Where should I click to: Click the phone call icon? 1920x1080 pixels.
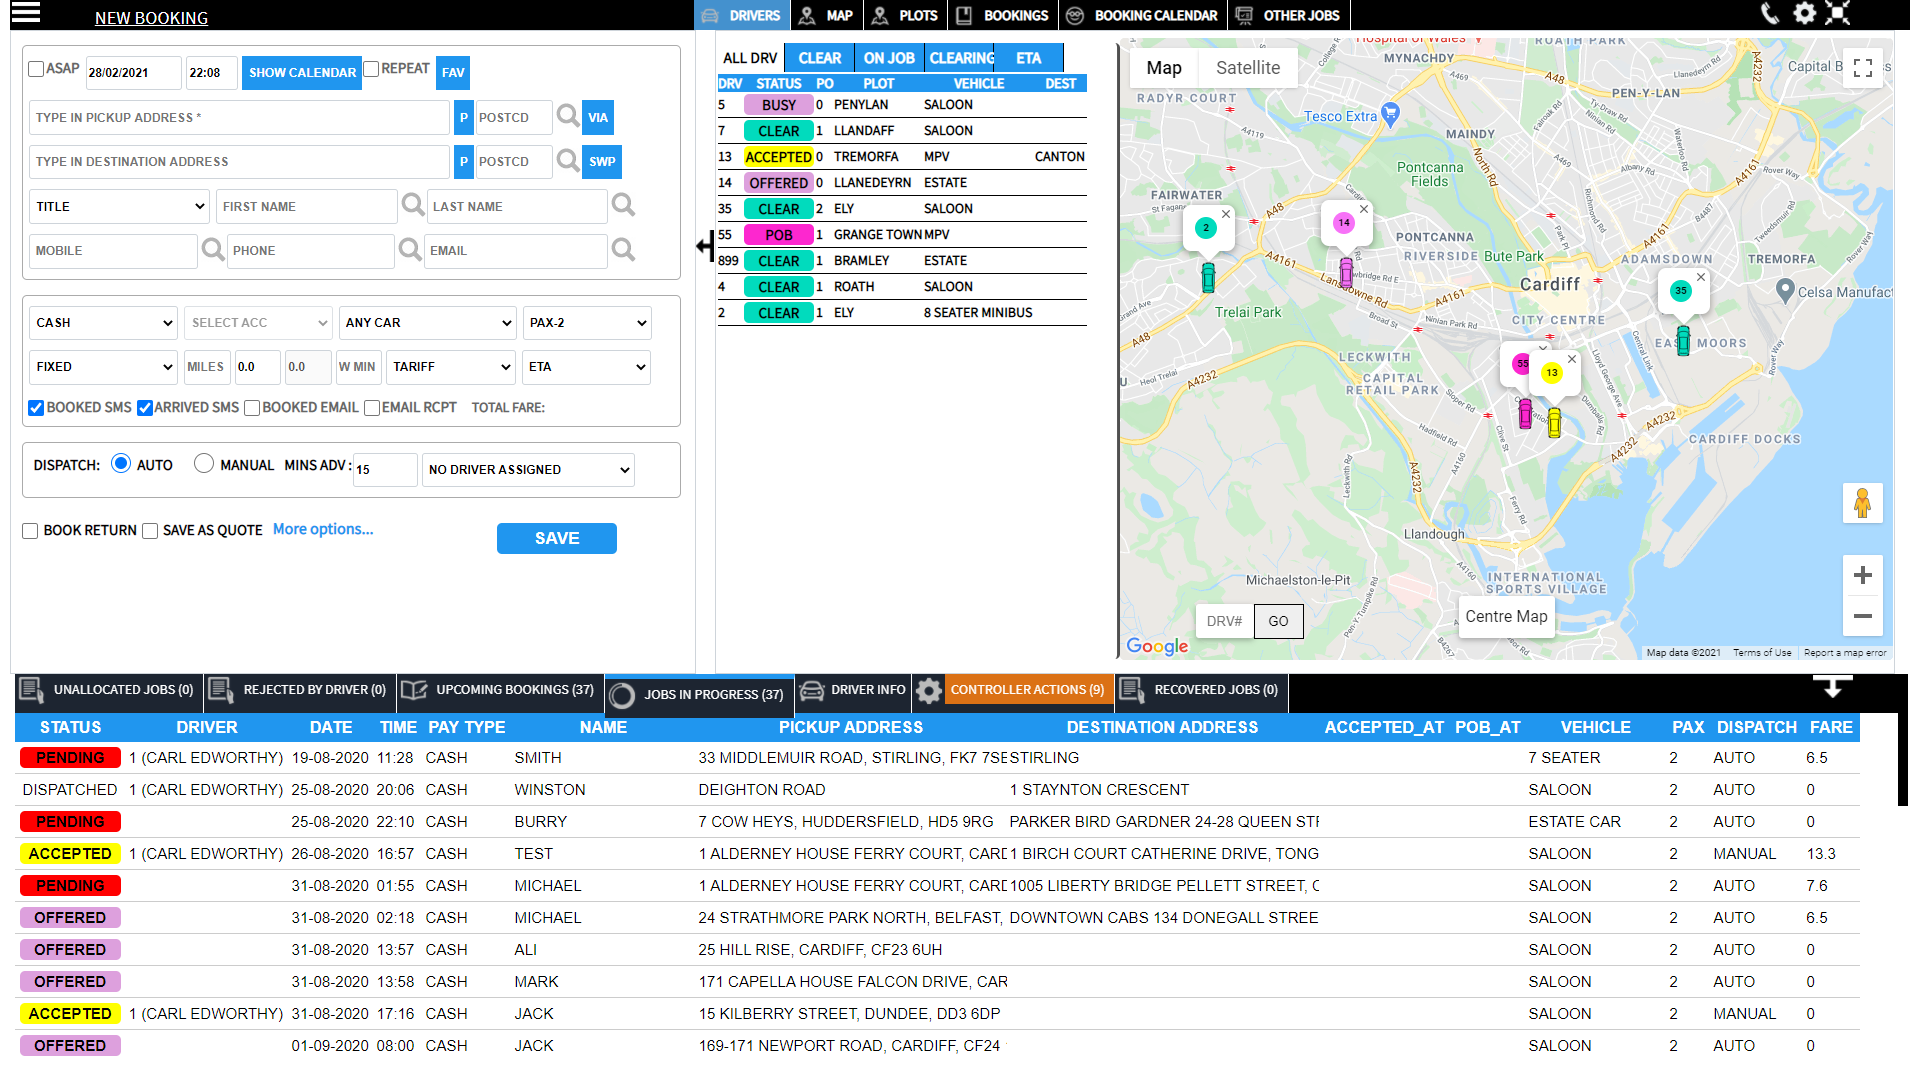[x=1770, y=14]
